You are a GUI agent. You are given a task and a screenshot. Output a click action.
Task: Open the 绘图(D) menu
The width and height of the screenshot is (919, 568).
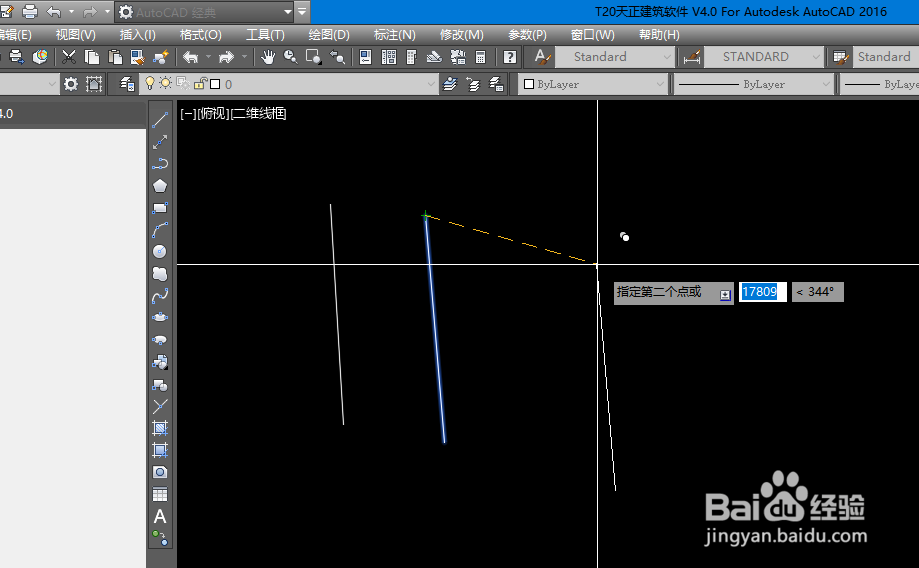(x=329, y=35)
